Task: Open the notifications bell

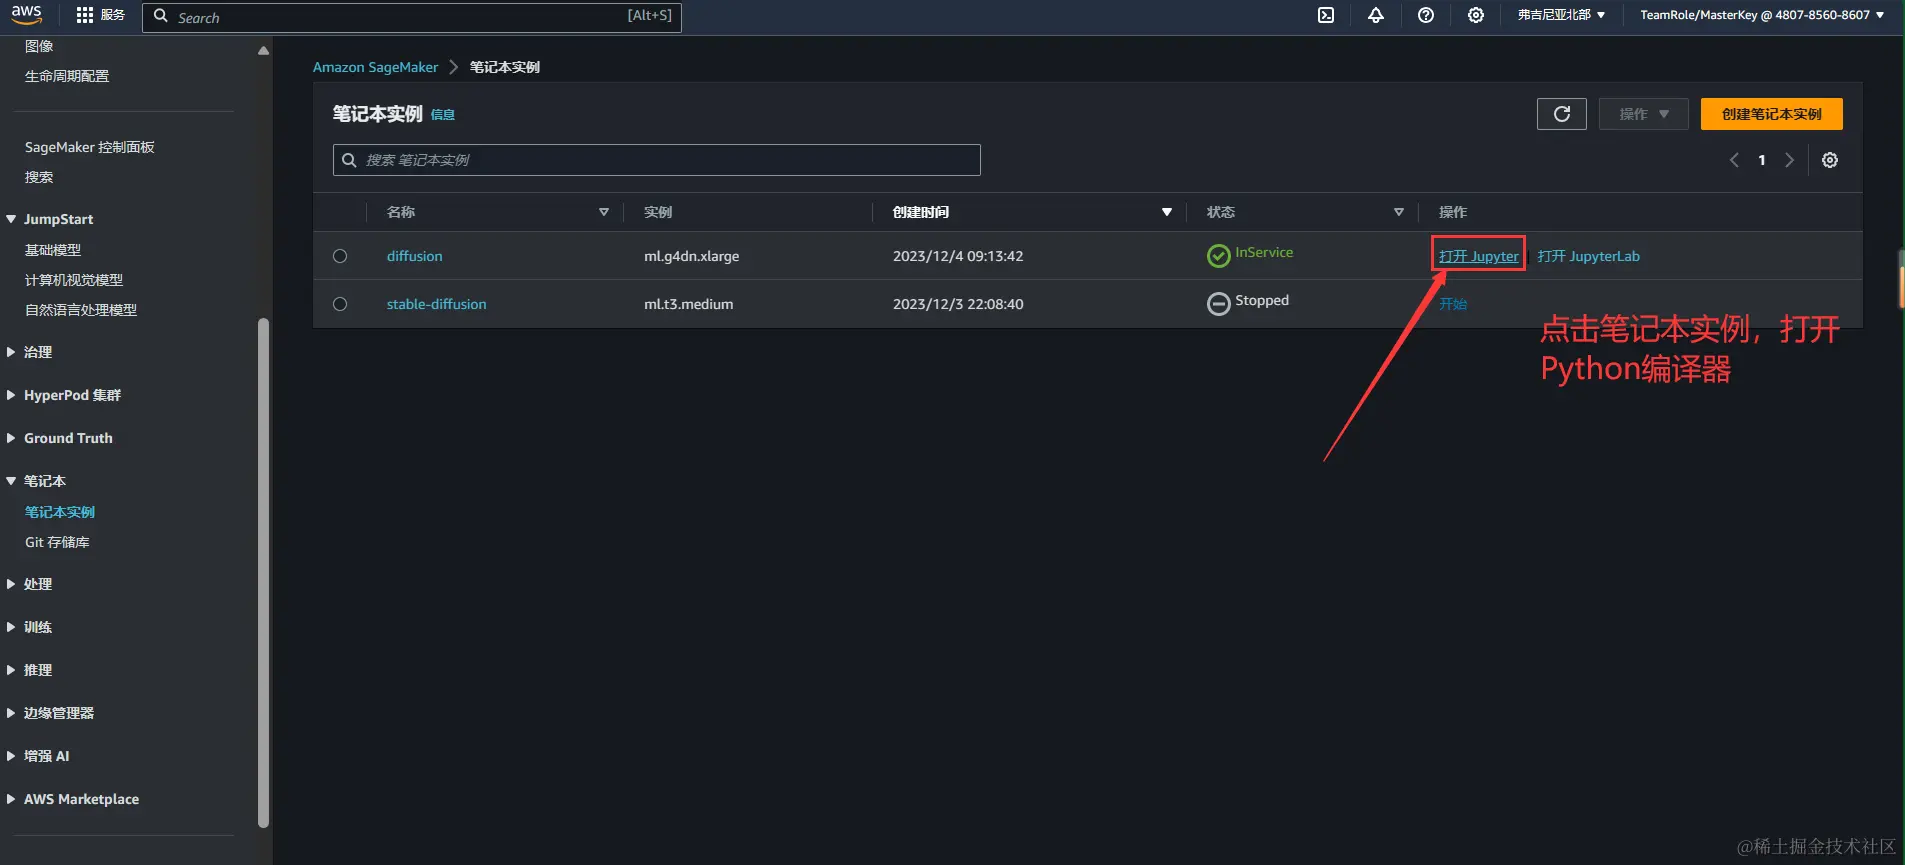Action: 1376,15
